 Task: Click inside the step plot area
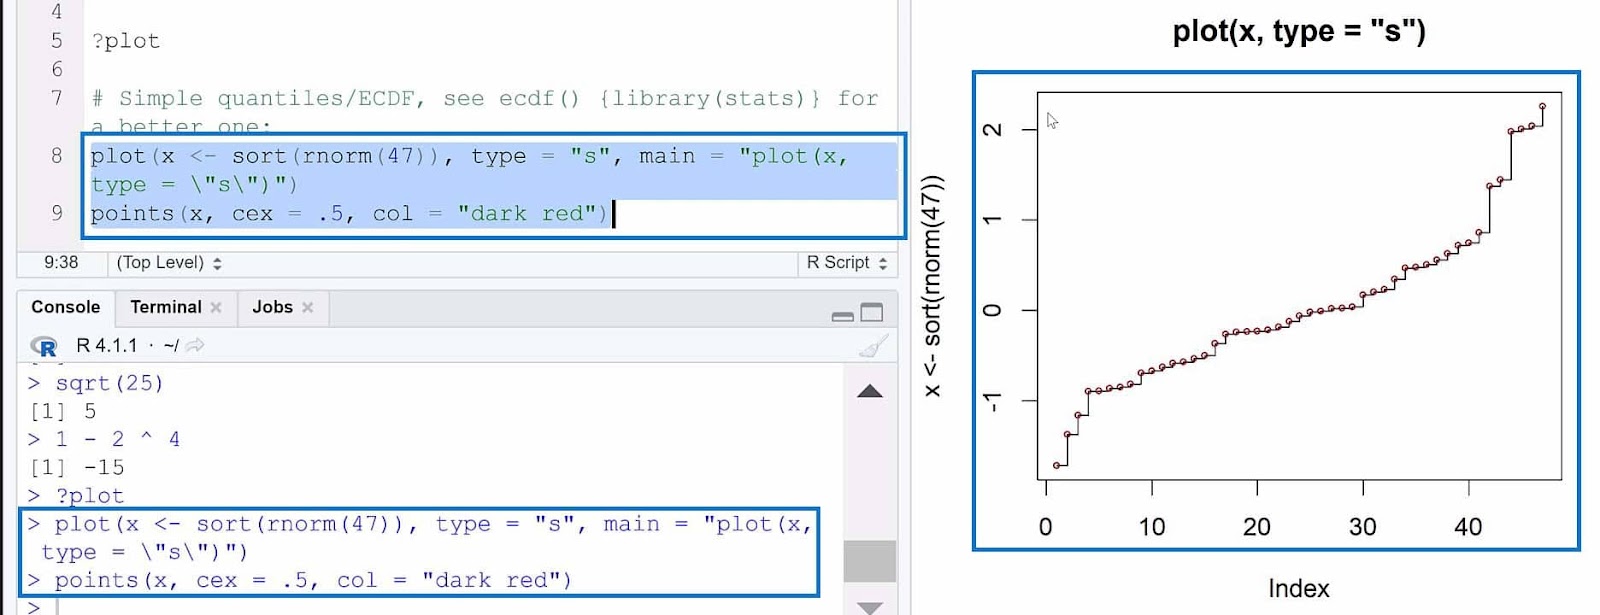coord(1299,286)
